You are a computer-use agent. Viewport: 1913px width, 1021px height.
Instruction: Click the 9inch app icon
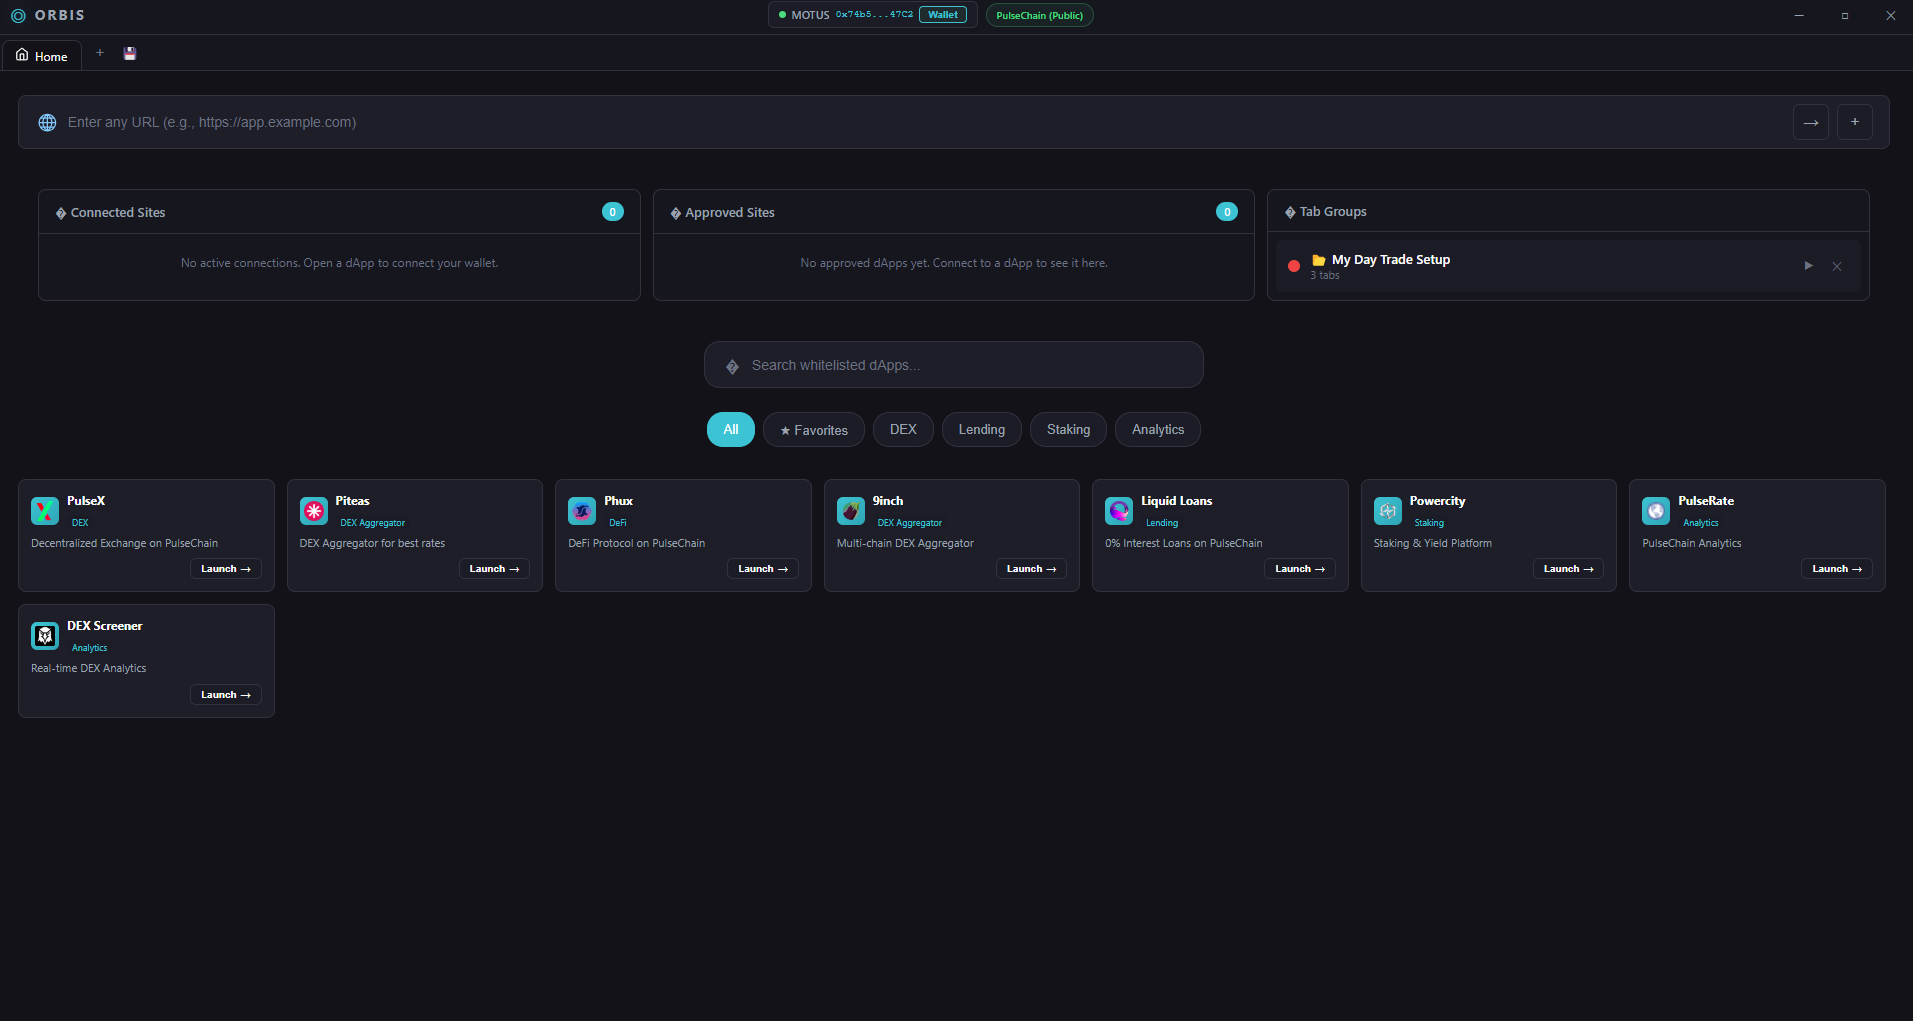click(x=851, y=511)
